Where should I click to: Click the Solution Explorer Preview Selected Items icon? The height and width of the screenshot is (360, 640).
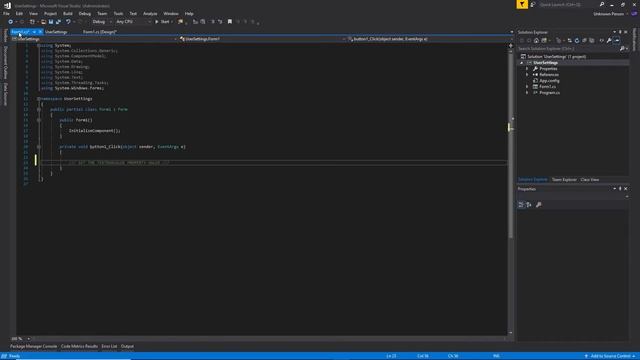coord(617,40)
